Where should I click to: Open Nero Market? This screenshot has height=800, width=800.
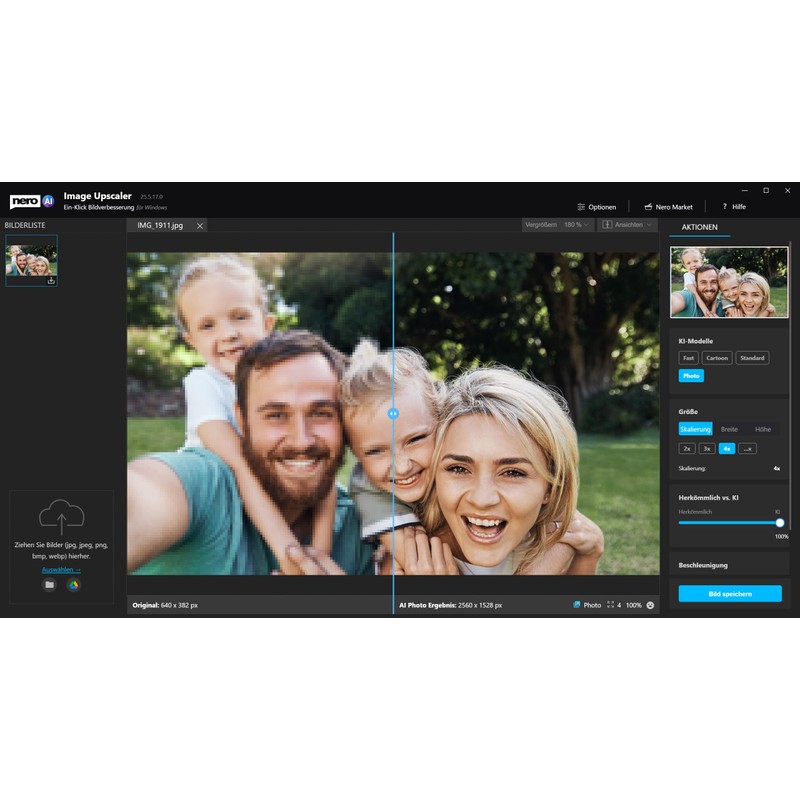668,207
